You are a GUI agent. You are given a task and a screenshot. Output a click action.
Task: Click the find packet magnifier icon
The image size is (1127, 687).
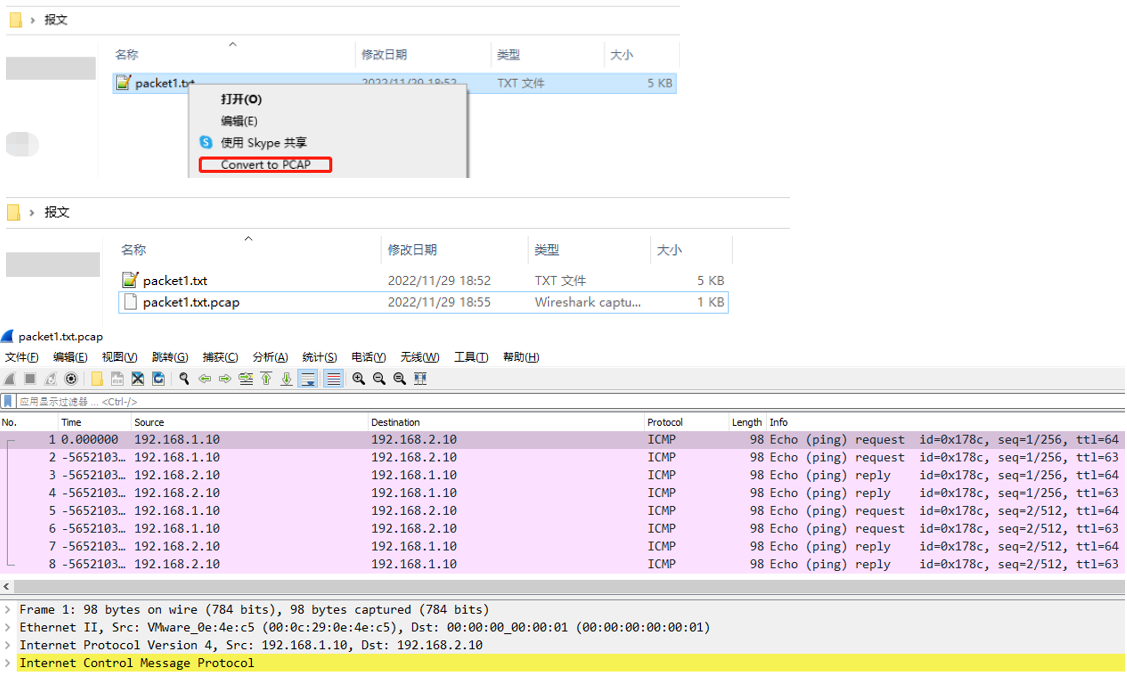(184, 379)
